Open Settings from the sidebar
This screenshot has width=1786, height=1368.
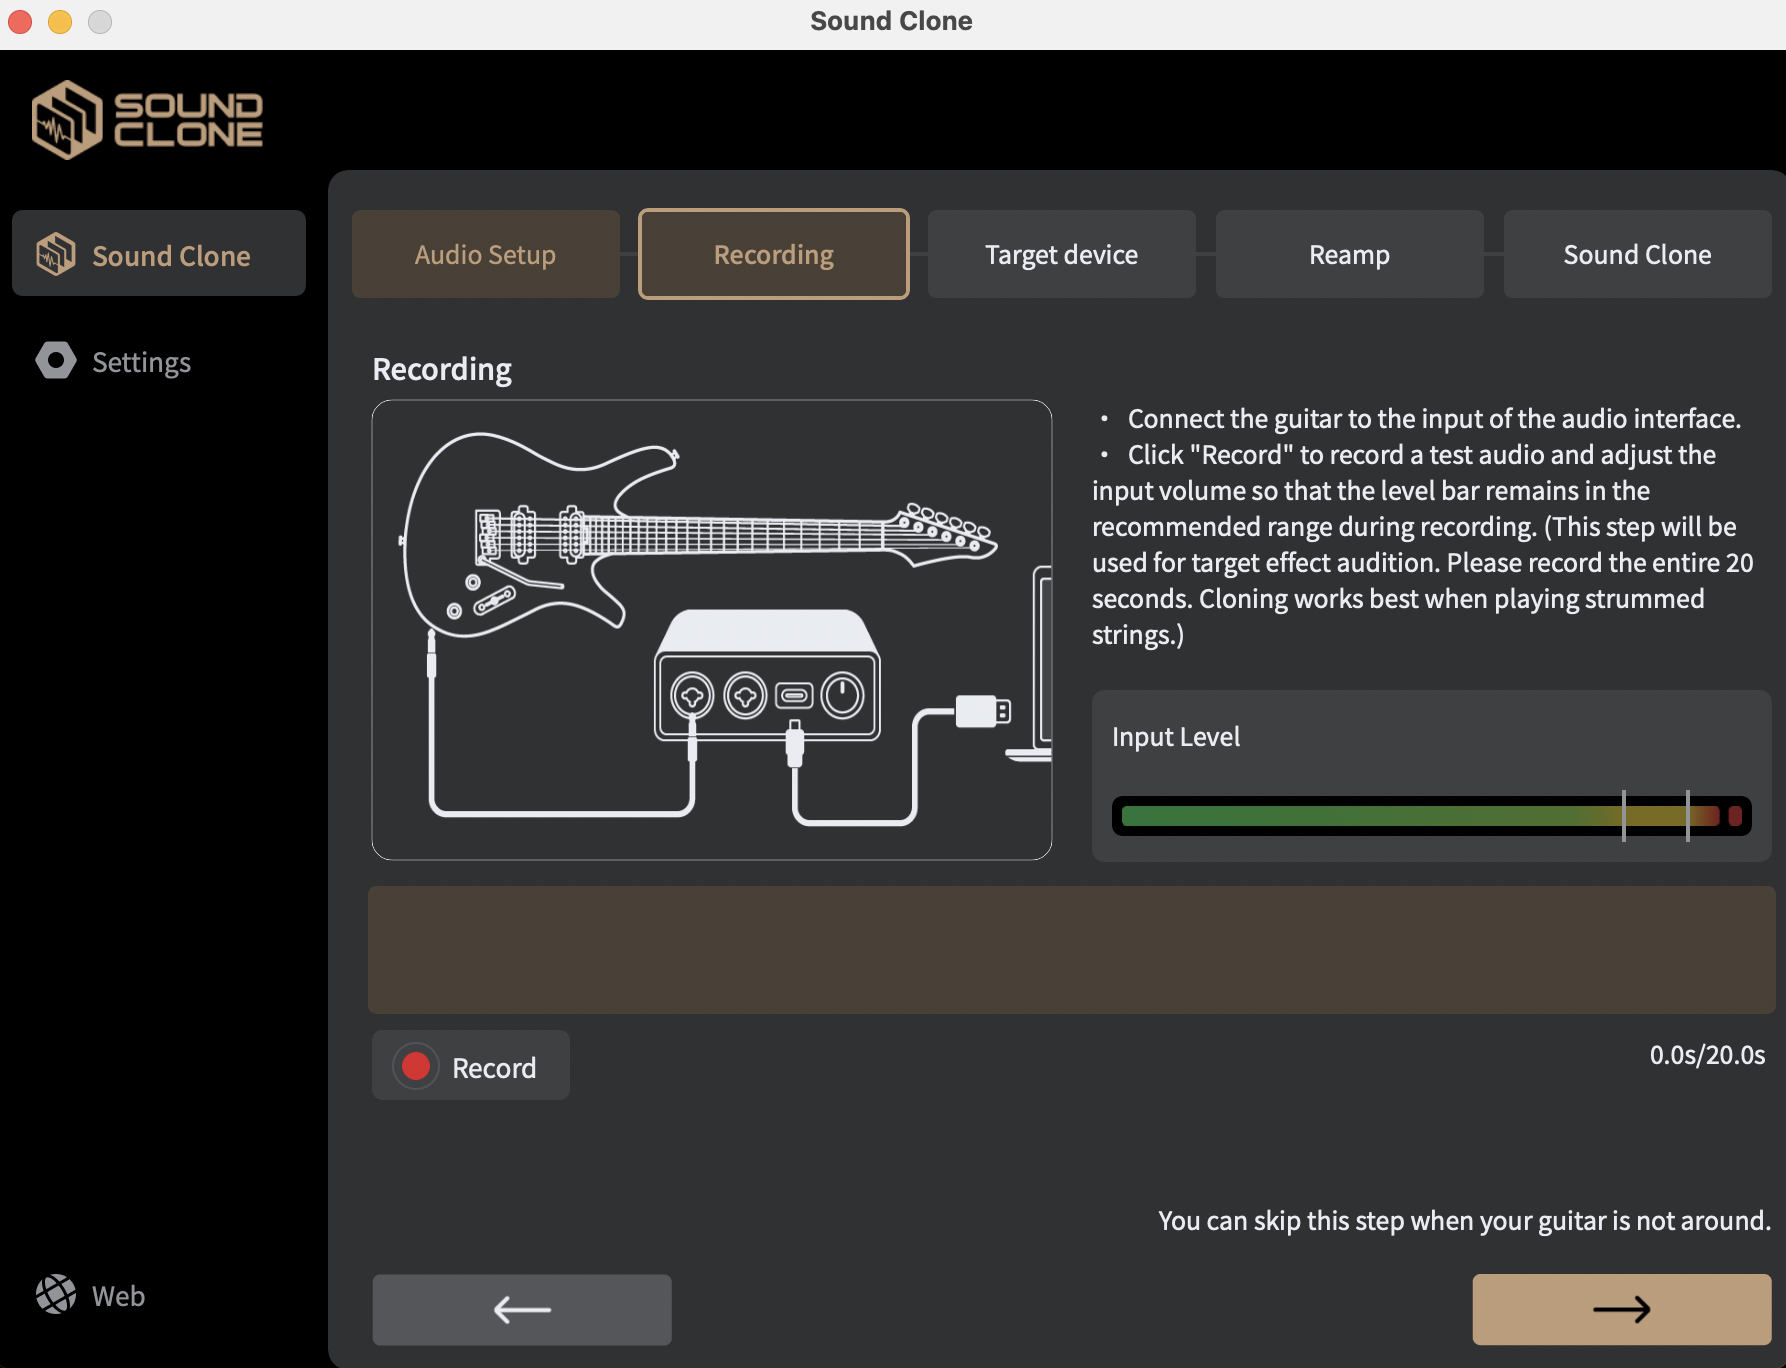141,362
